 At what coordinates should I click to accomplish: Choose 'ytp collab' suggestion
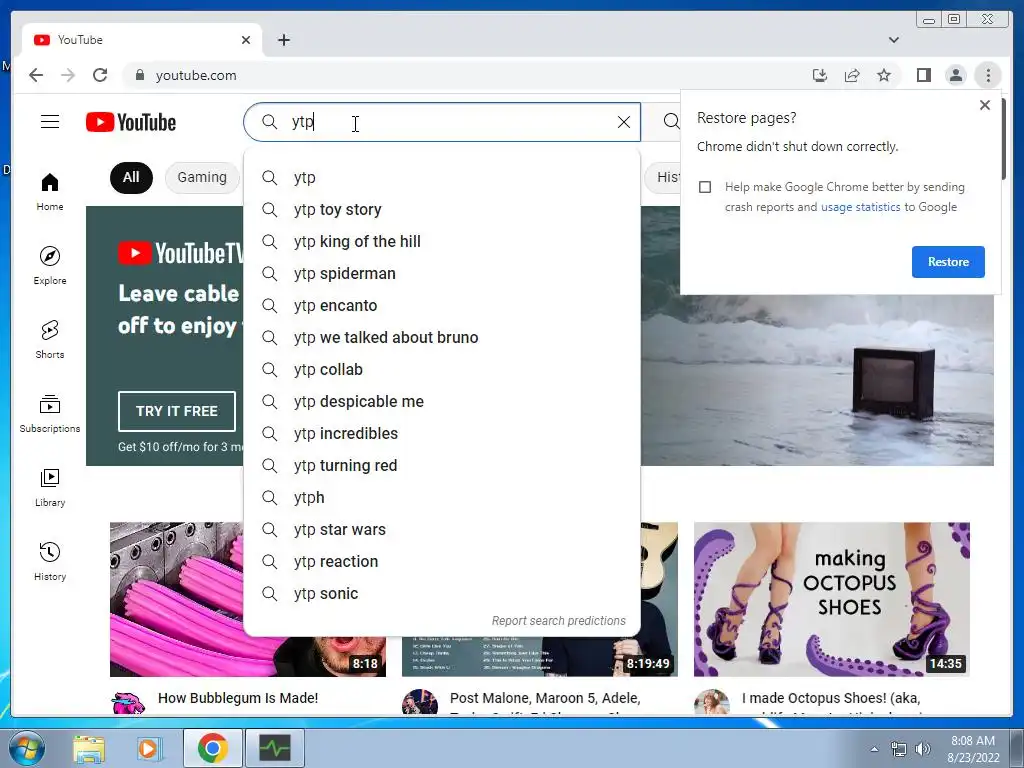pyautogui.click(x=441, y=370)
